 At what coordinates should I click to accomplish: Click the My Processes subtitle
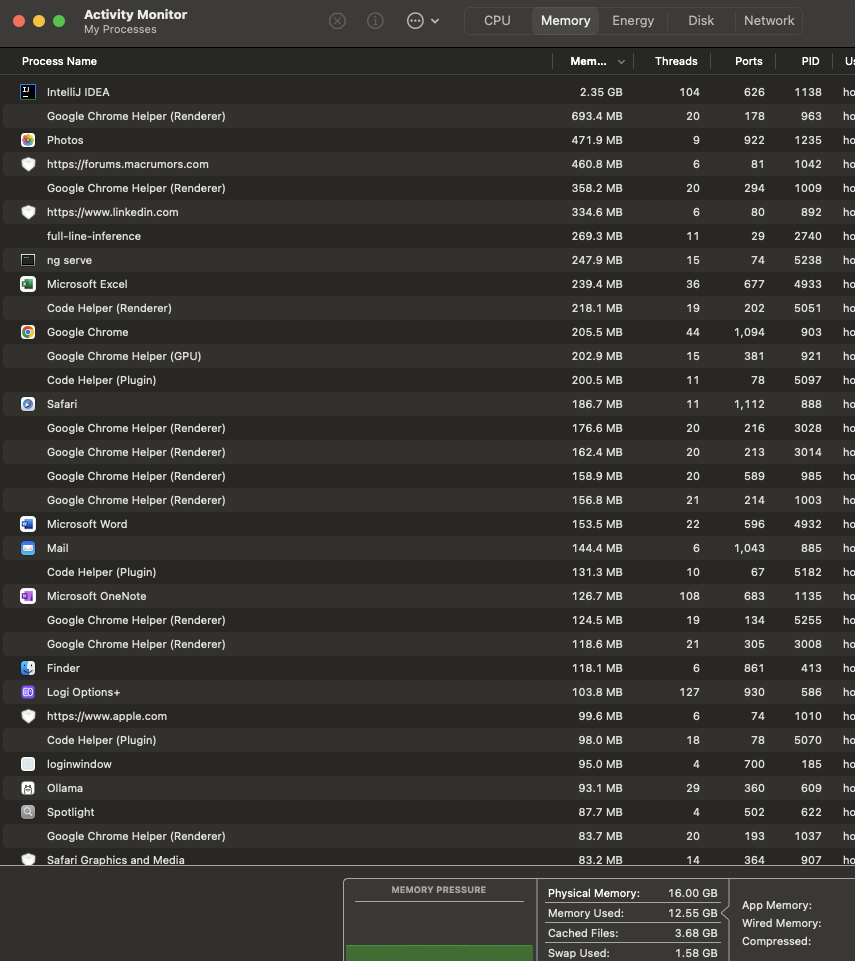click(x=120, y=29)
